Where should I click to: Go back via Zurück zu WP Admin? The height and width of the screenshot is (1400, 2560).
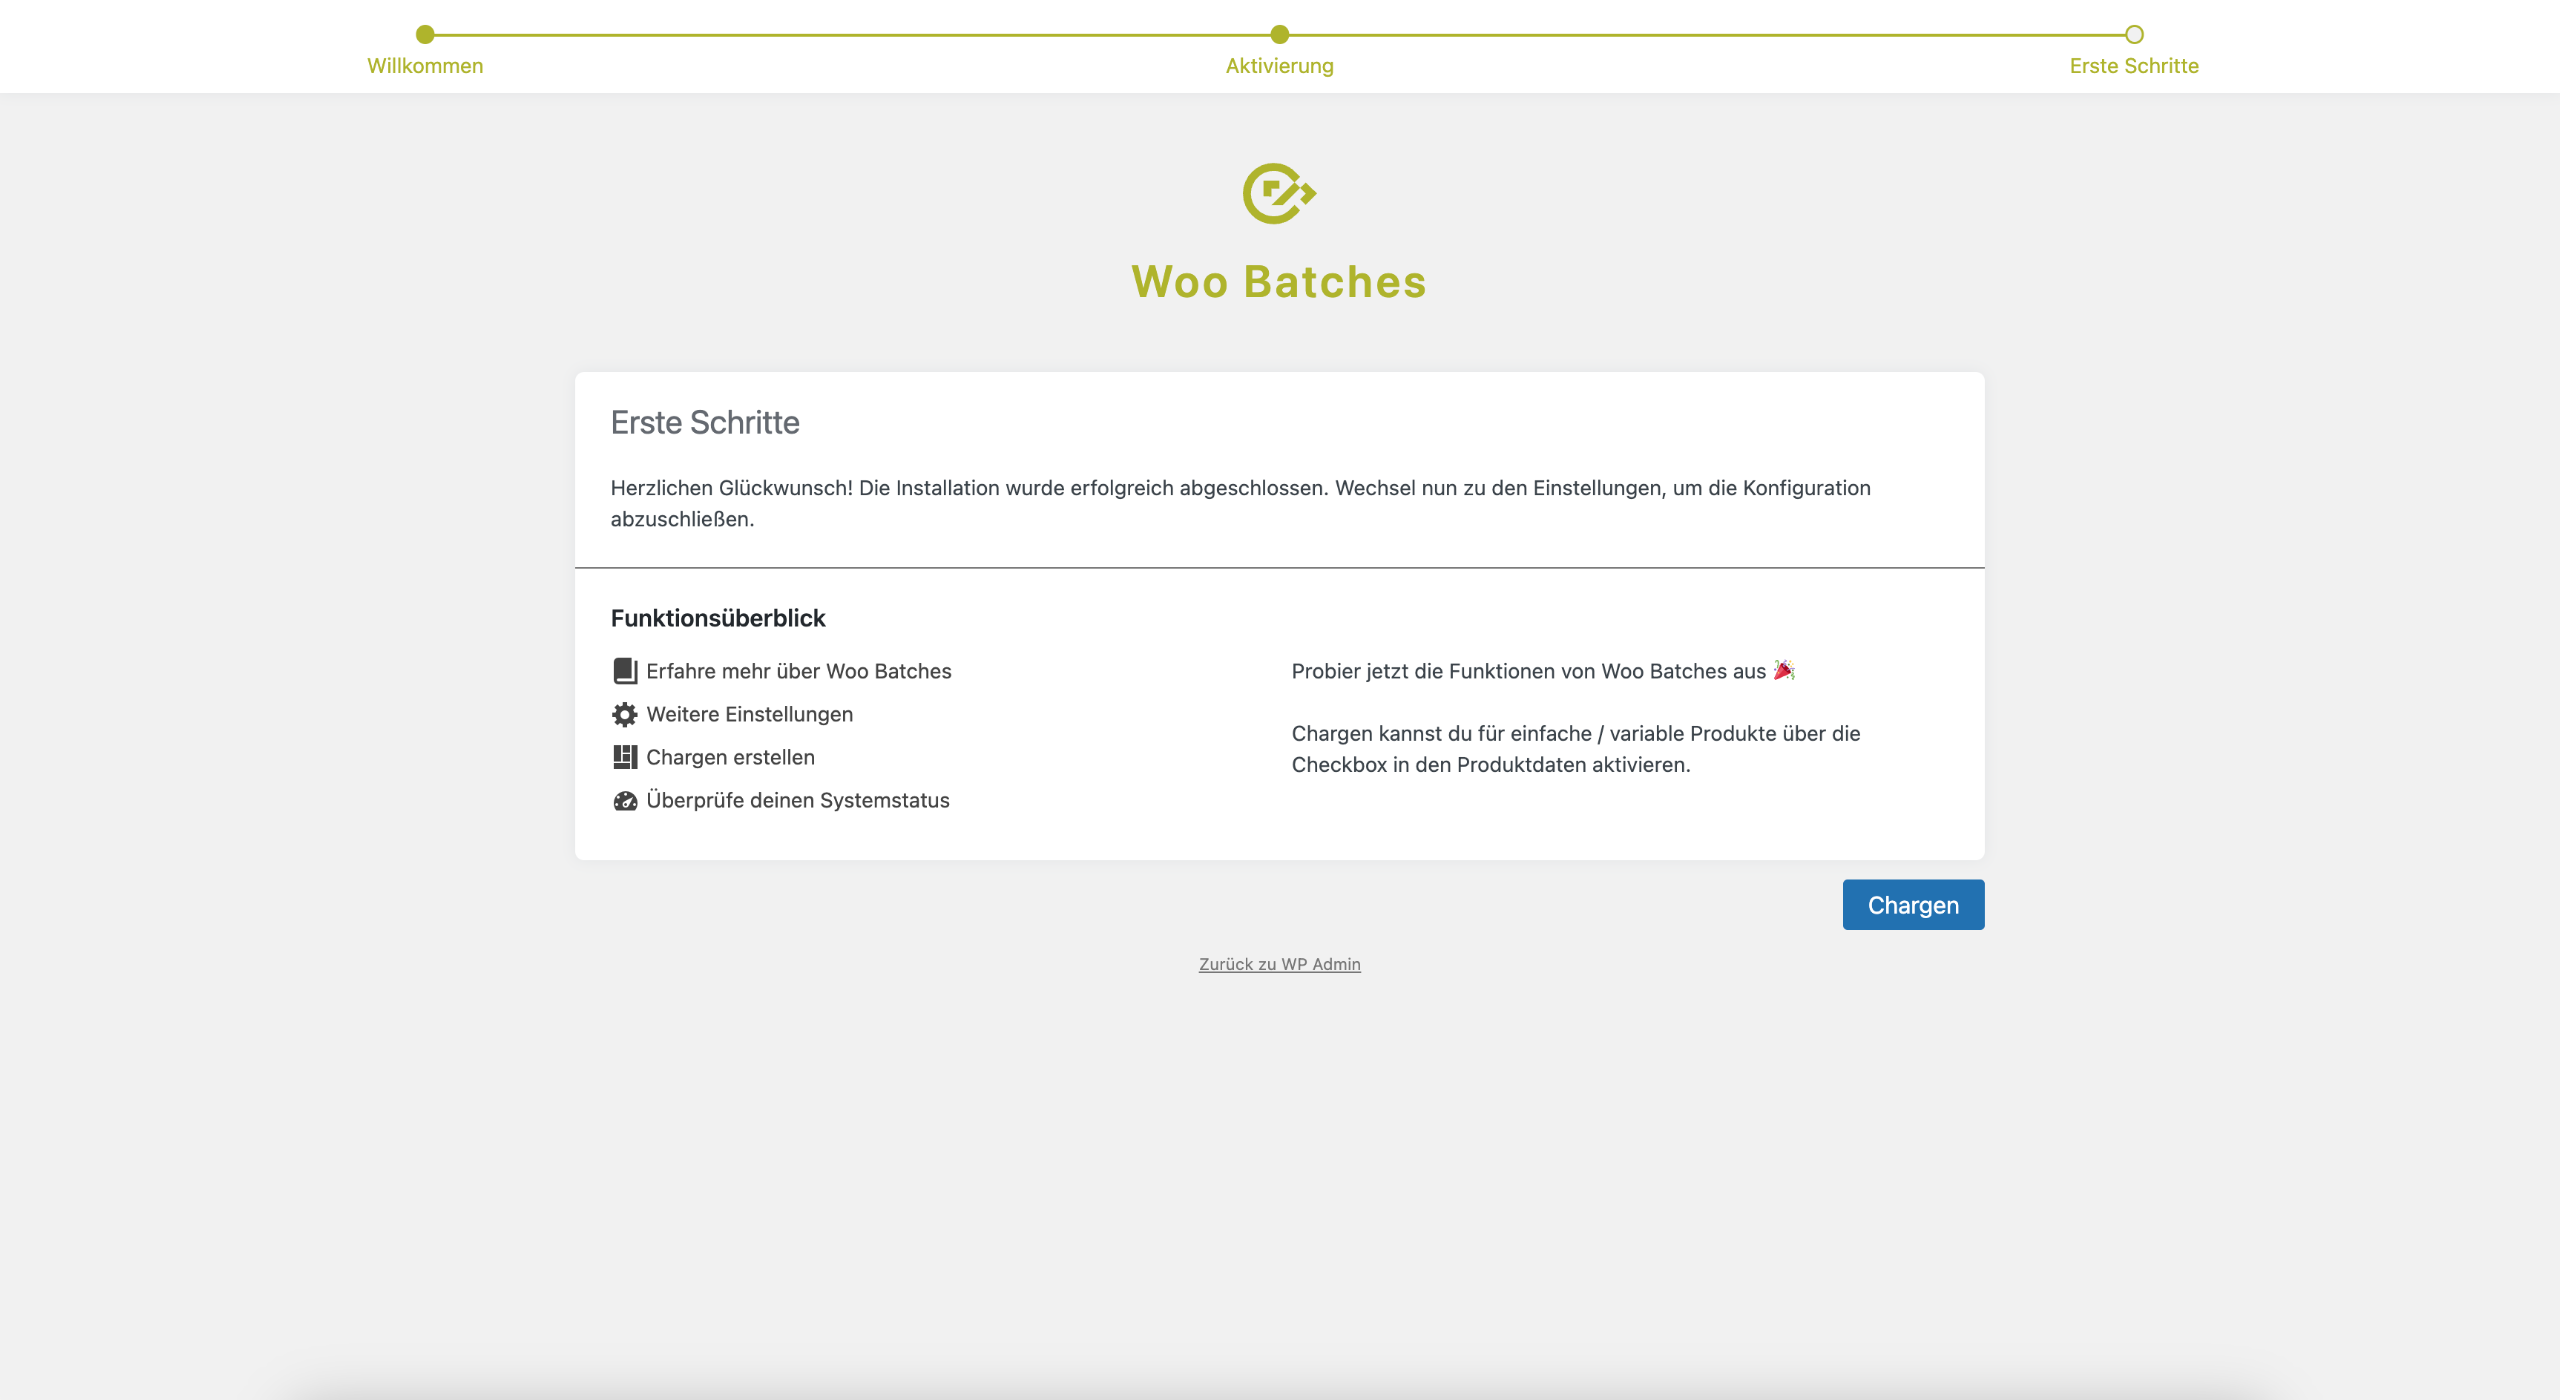[x=1279, y=964]
